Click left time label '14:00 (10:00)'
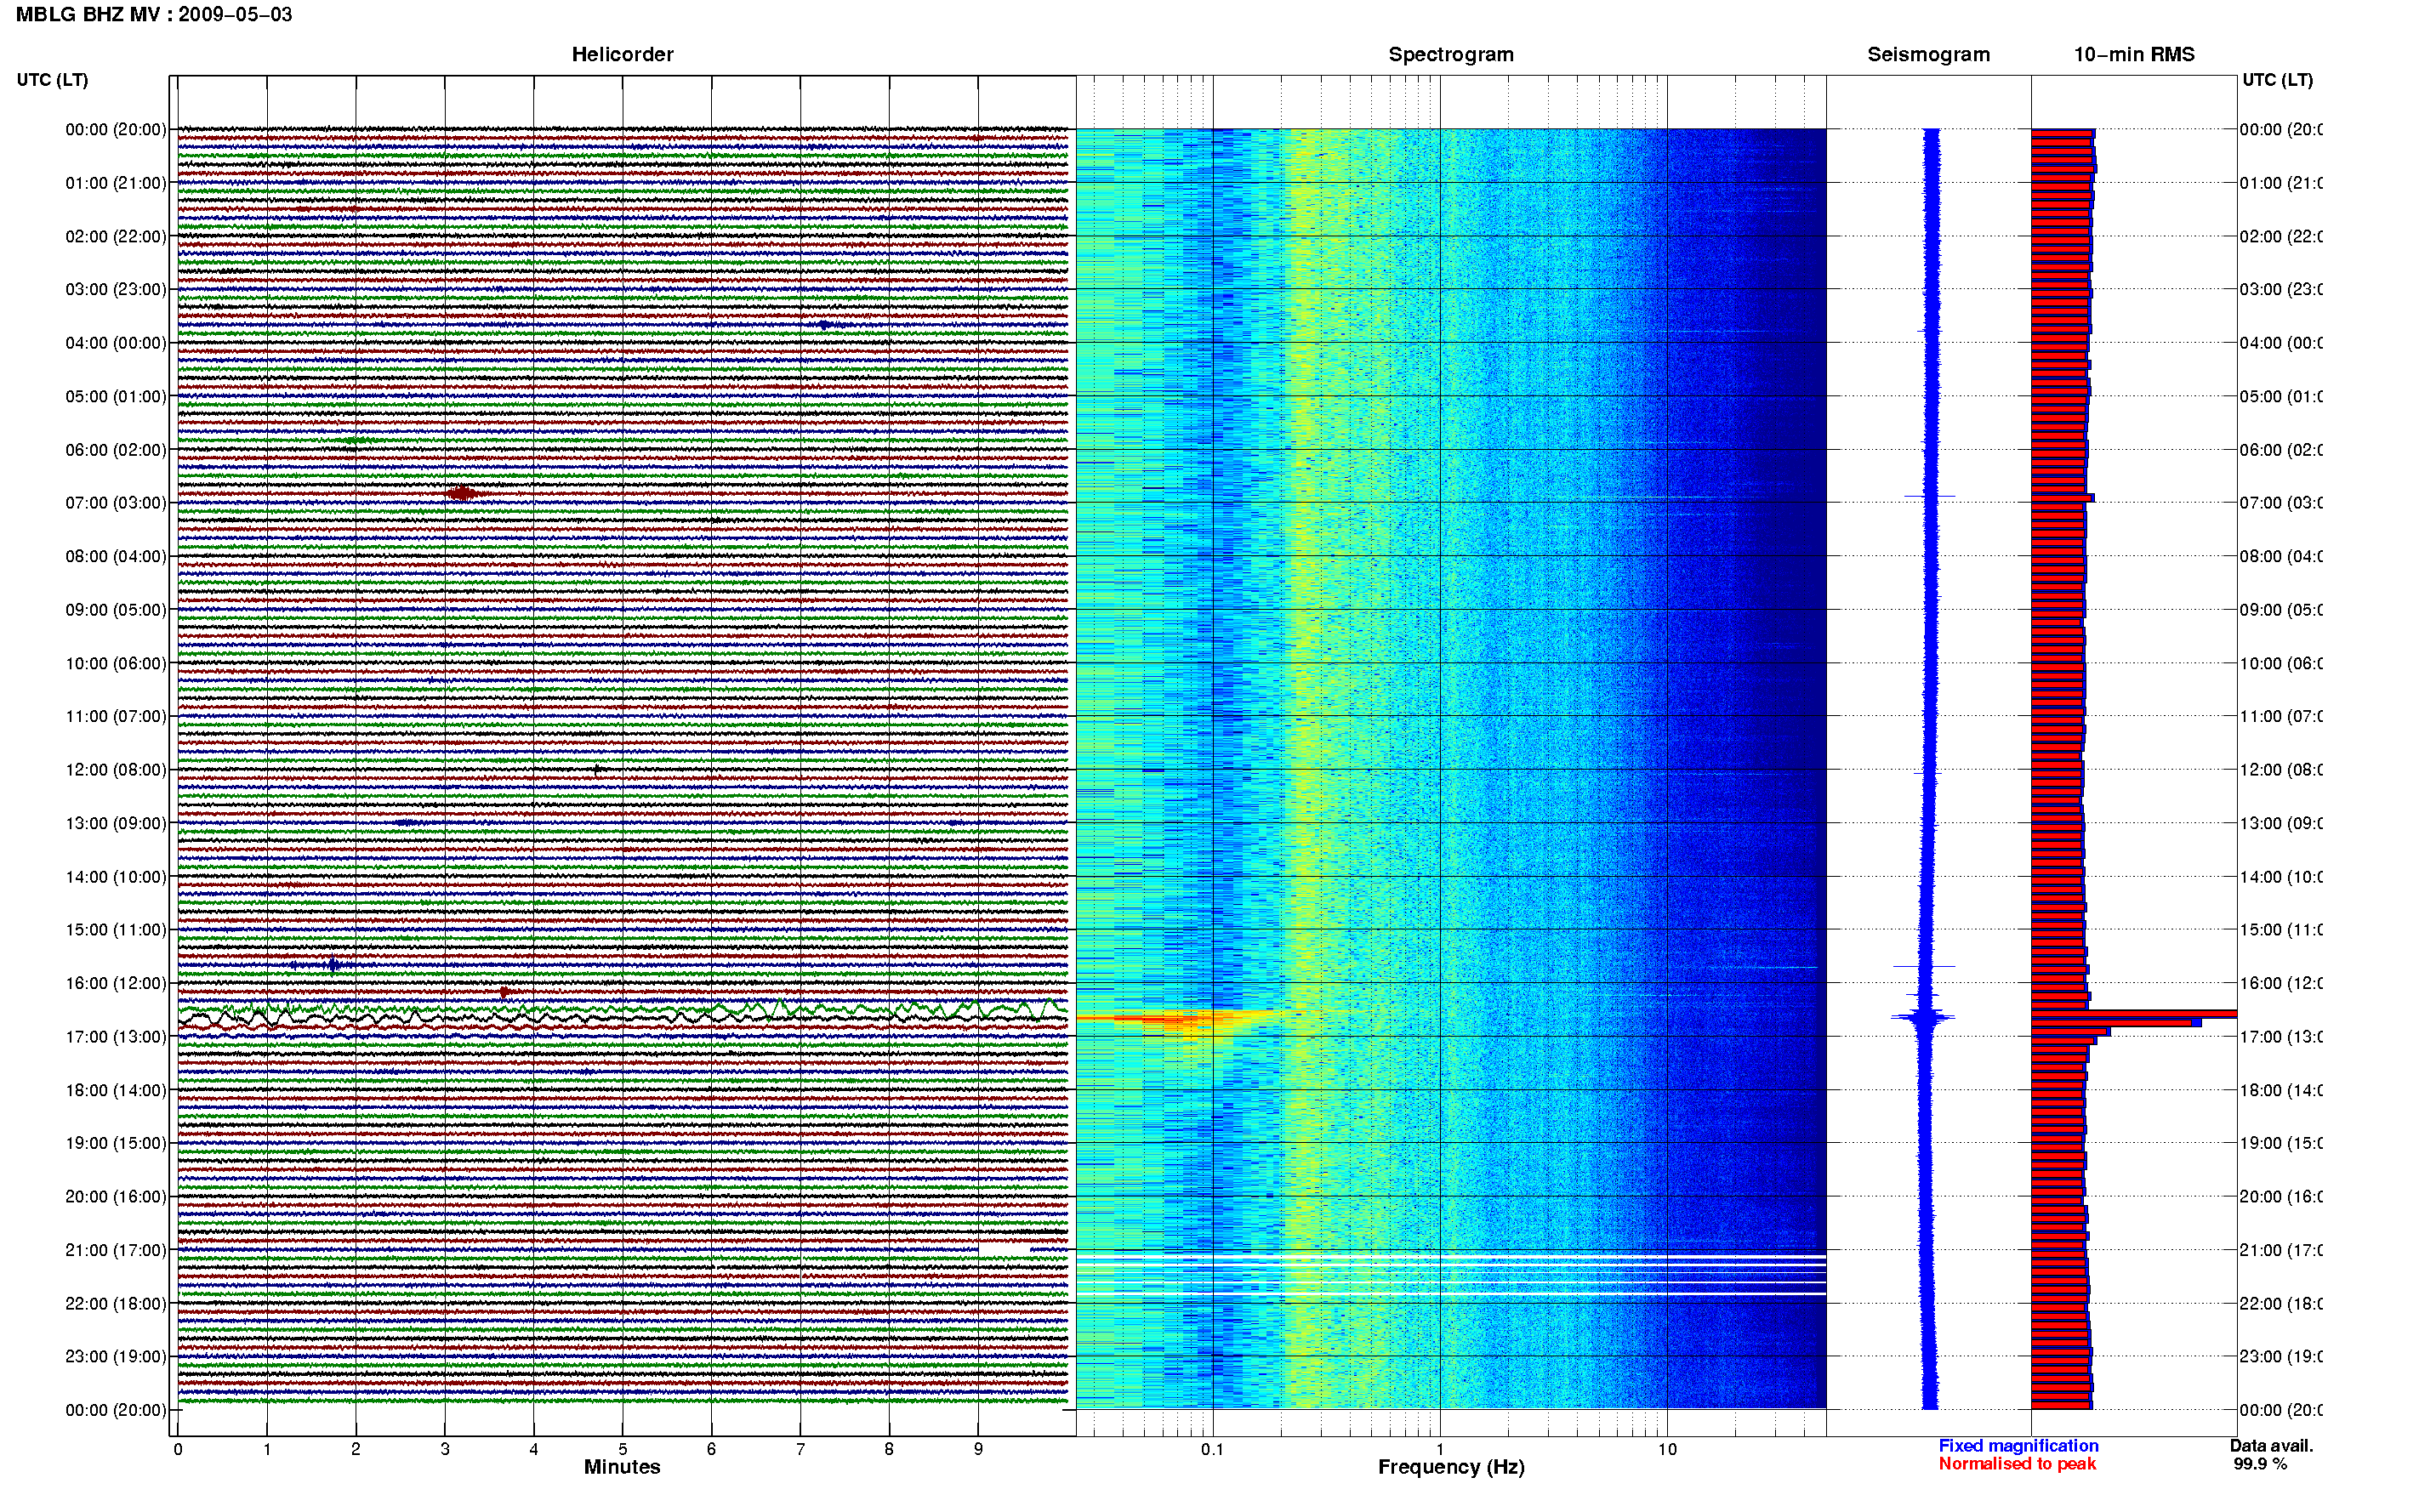2419x1512 pixels. click(x=116, y=877)
